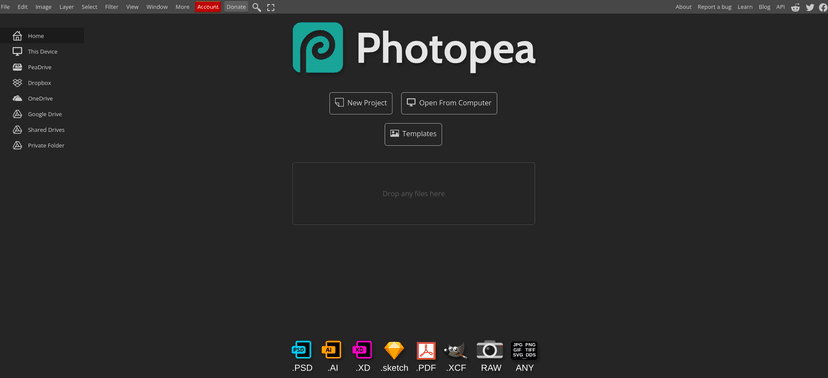
Task: Open OneDrive in the sidebar
Action: tap(42, 98)
